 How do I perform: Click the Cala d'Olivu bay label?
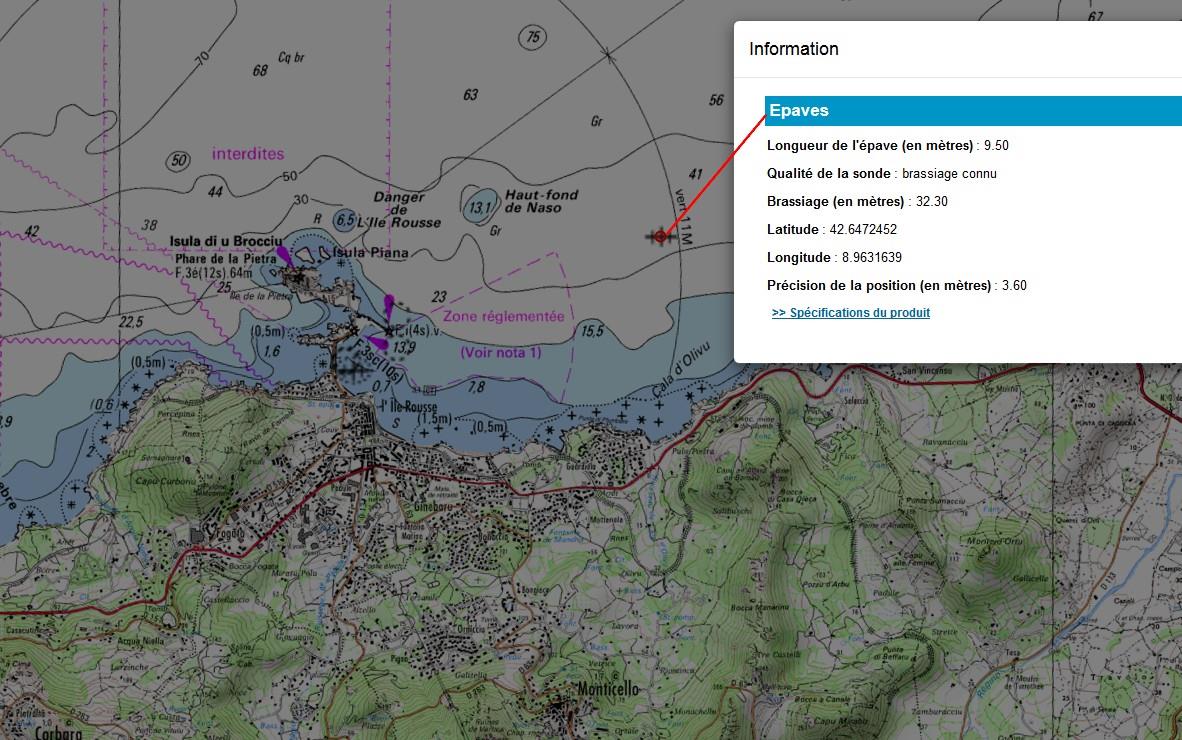(x=681, y=368)
